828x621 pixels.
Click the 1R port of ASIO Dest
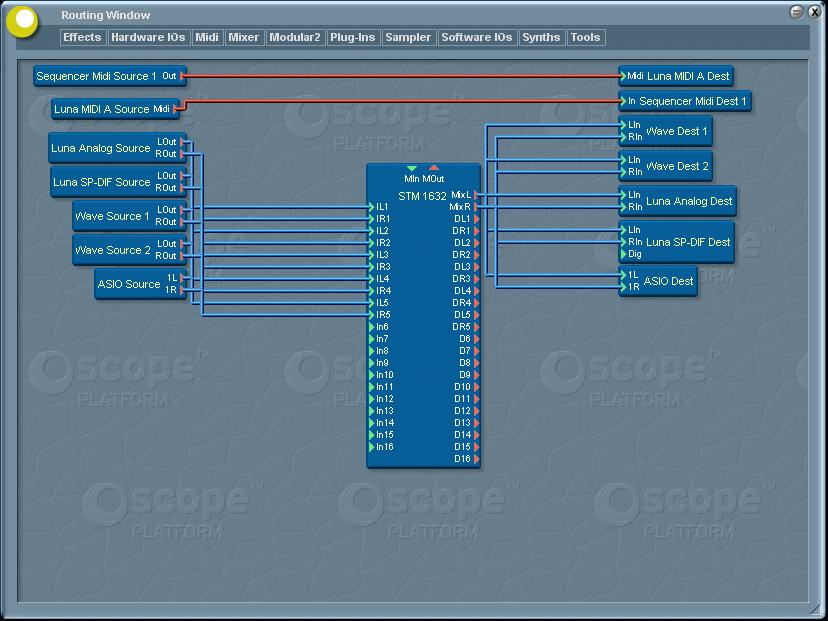coord(623,287)
